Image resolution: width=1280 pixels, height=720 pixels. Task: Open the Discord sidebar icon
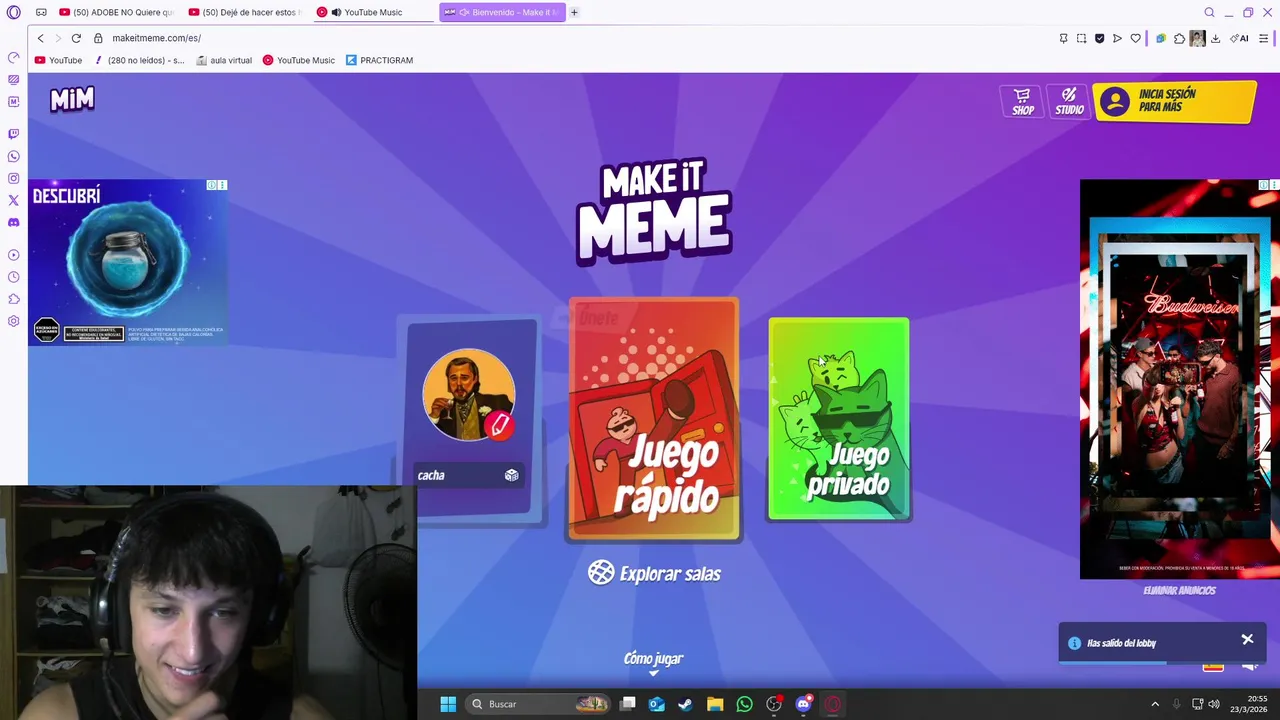coord(13,222)
